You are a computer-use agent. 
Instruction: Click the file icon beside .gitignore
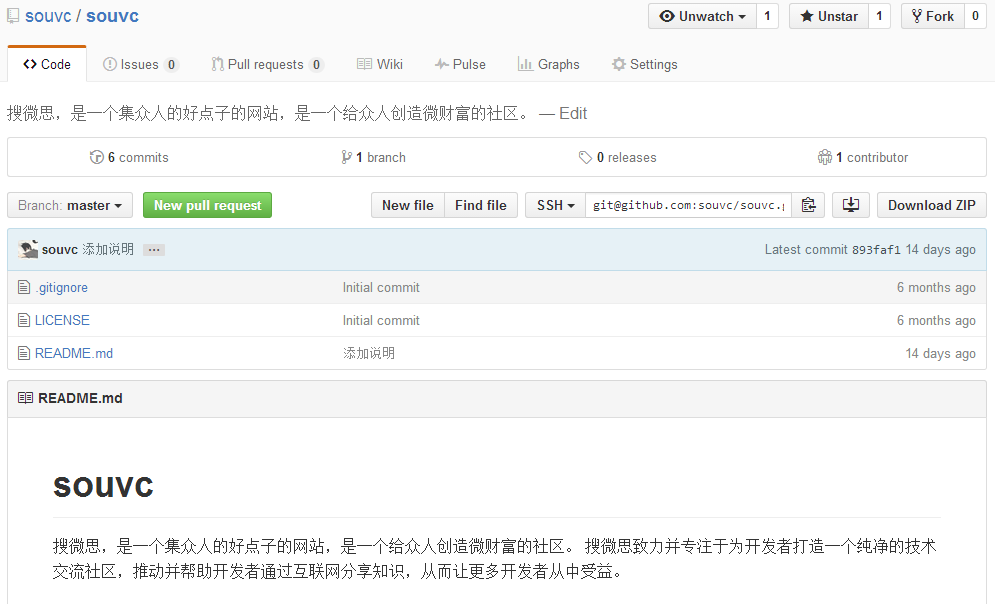[x=24, y=287]
